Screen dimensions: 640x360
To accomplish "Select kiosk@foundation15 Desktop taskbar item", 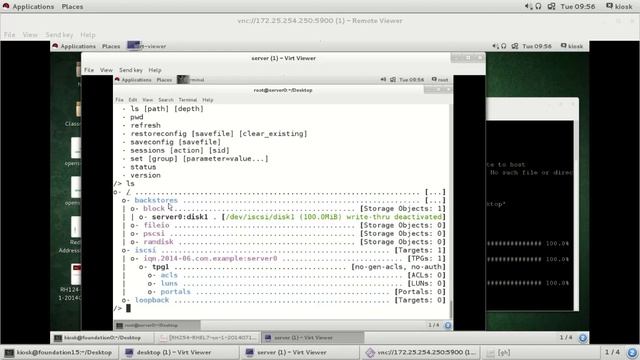I will (x=60, y=352).
